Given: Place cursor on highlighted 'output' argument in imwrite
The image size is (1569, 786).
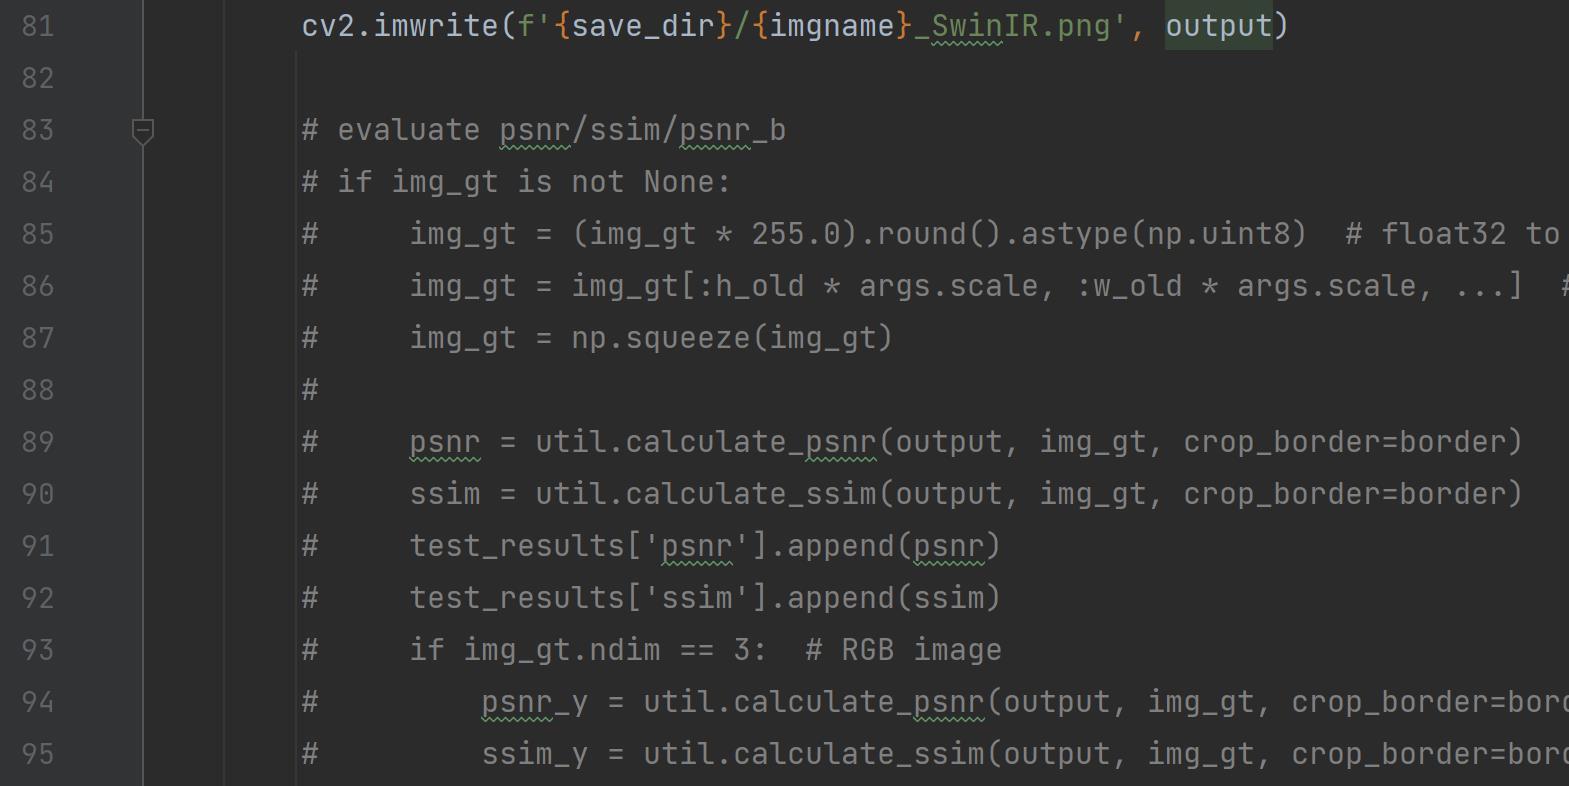Looking at the screenshot, I should click(x=1218, y=26).
